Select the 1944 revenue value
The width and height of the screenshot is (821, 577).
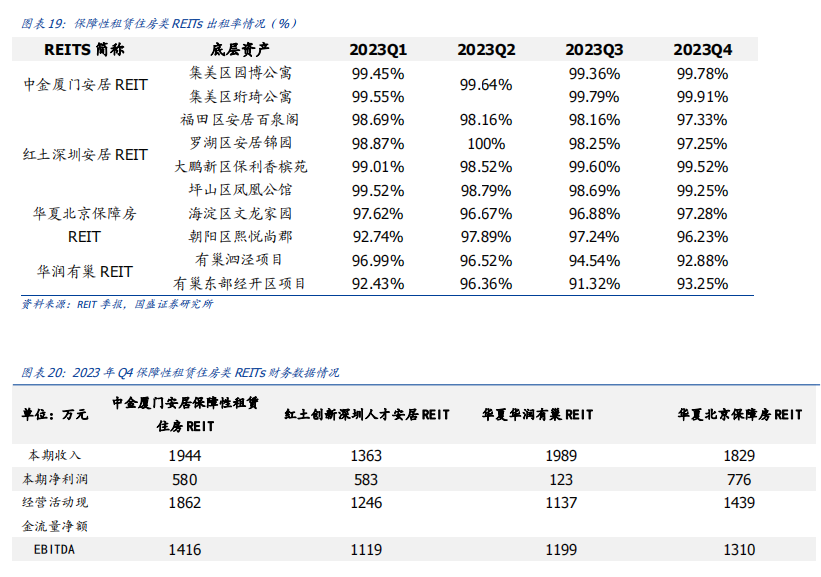185,456
